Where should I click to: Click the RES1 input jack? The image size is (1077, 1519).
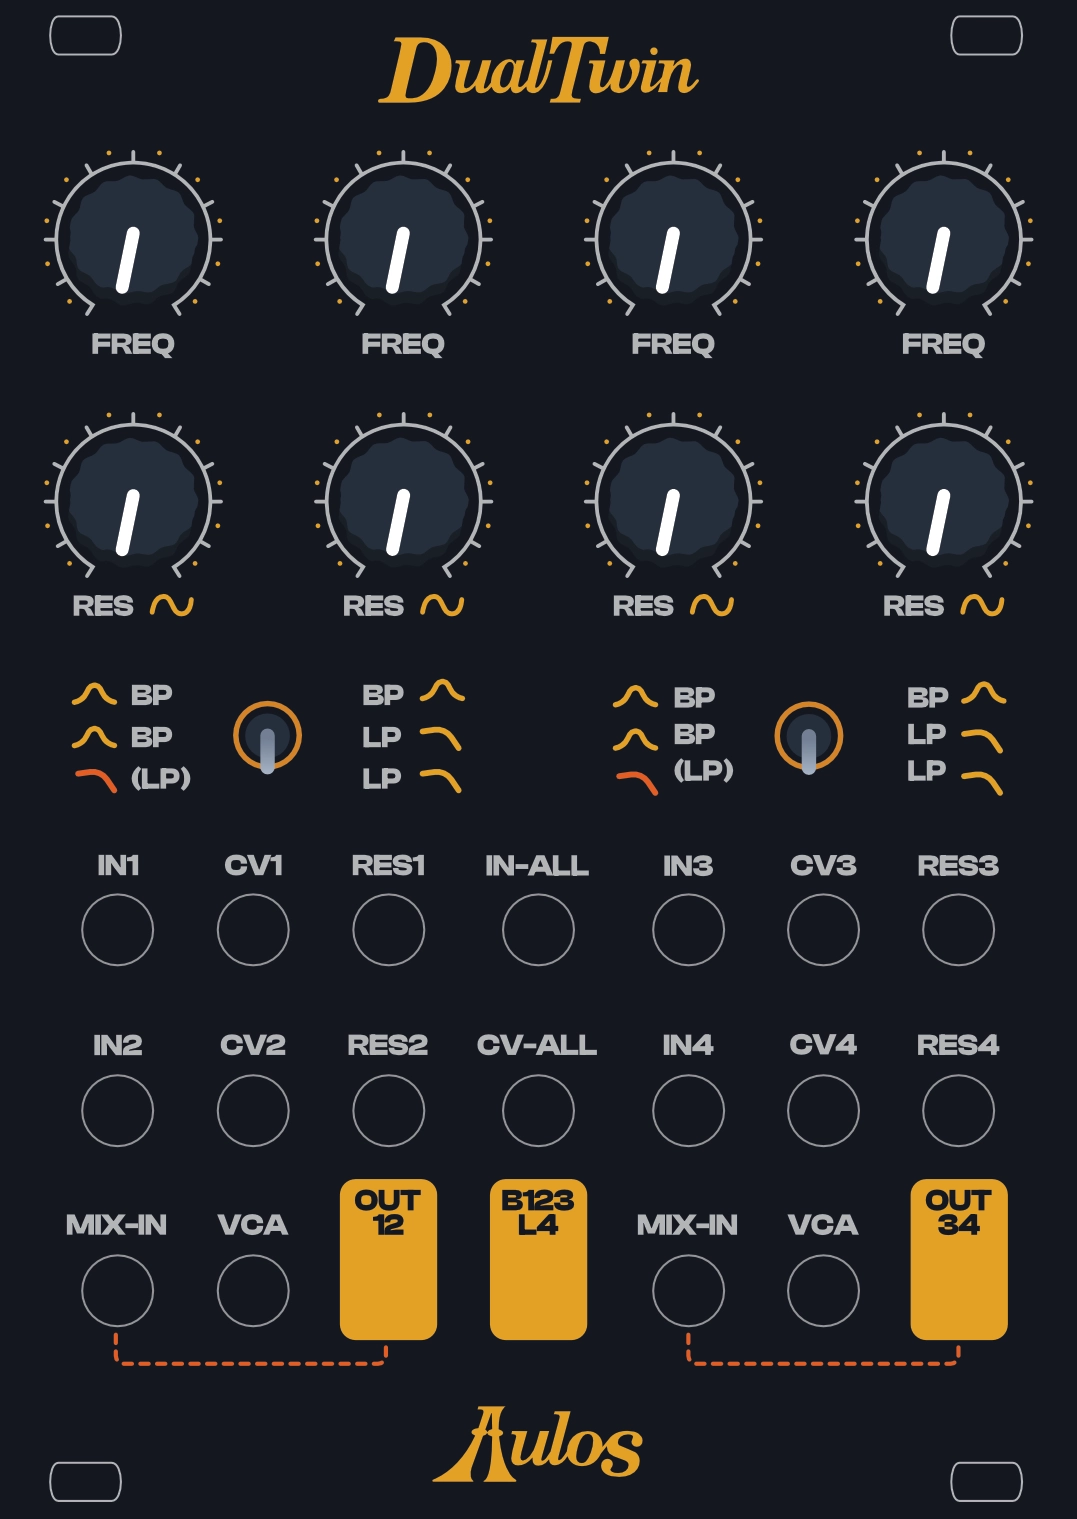pos(389,930)
